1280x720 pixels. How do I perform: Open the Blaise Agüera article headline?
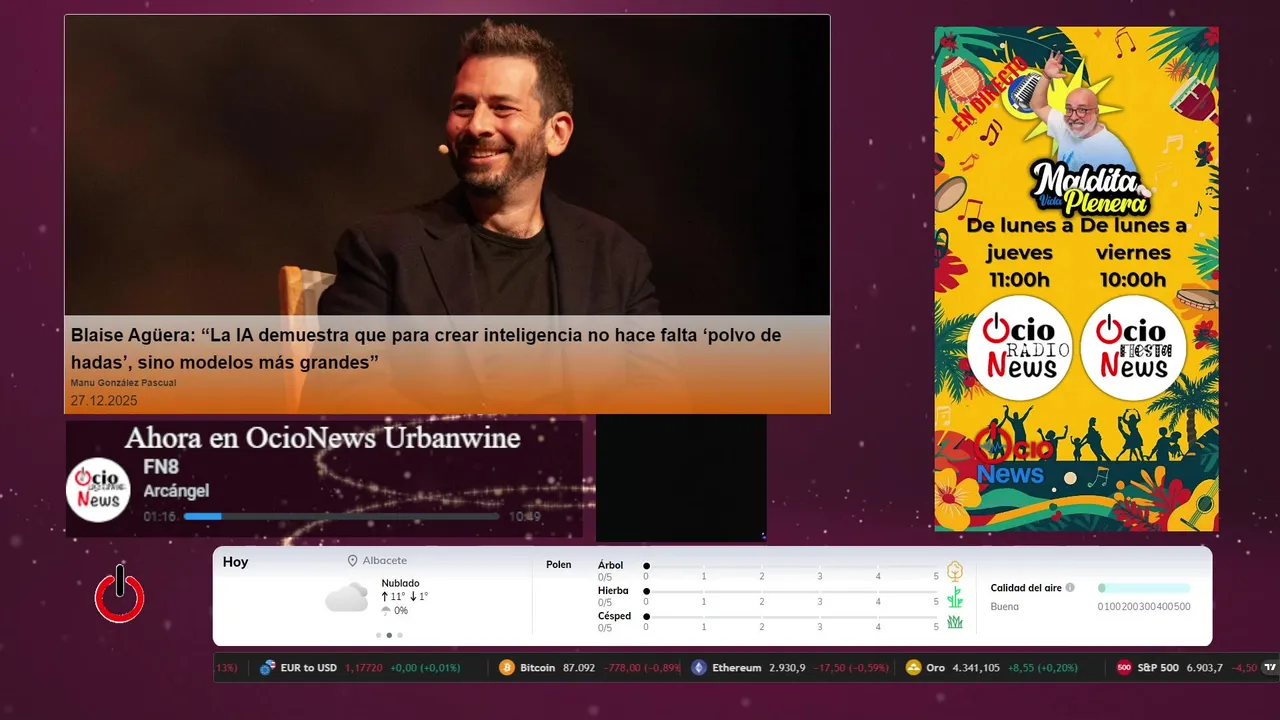(426, 348)
